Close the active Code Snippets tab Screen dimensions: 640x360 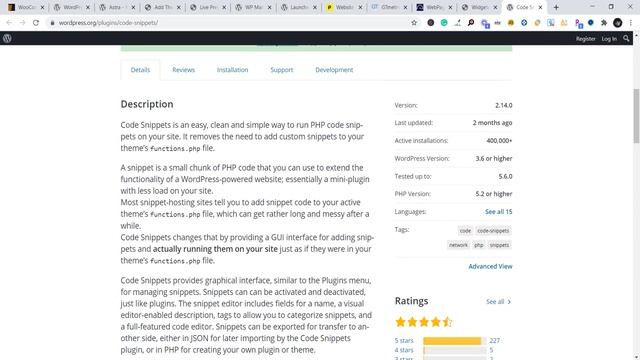tap(540, 7)
